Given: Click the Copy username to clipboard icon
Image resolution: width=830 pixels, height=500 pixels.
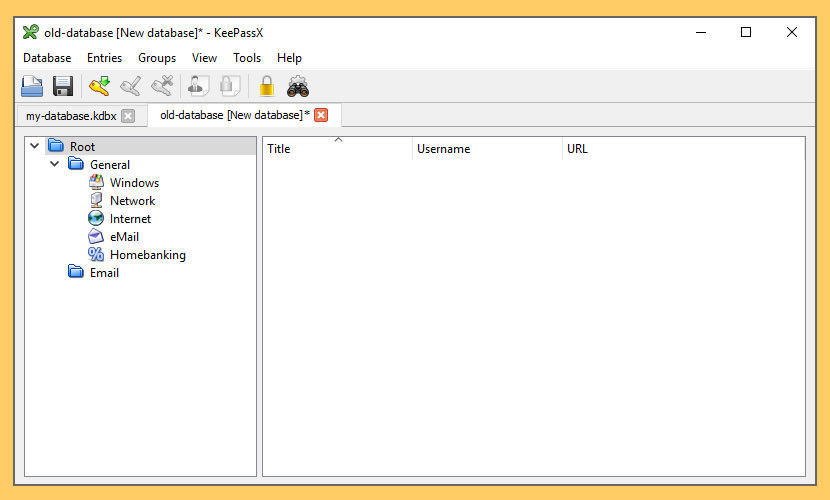Looking at the screenshot, I should (x=199, y=86).
